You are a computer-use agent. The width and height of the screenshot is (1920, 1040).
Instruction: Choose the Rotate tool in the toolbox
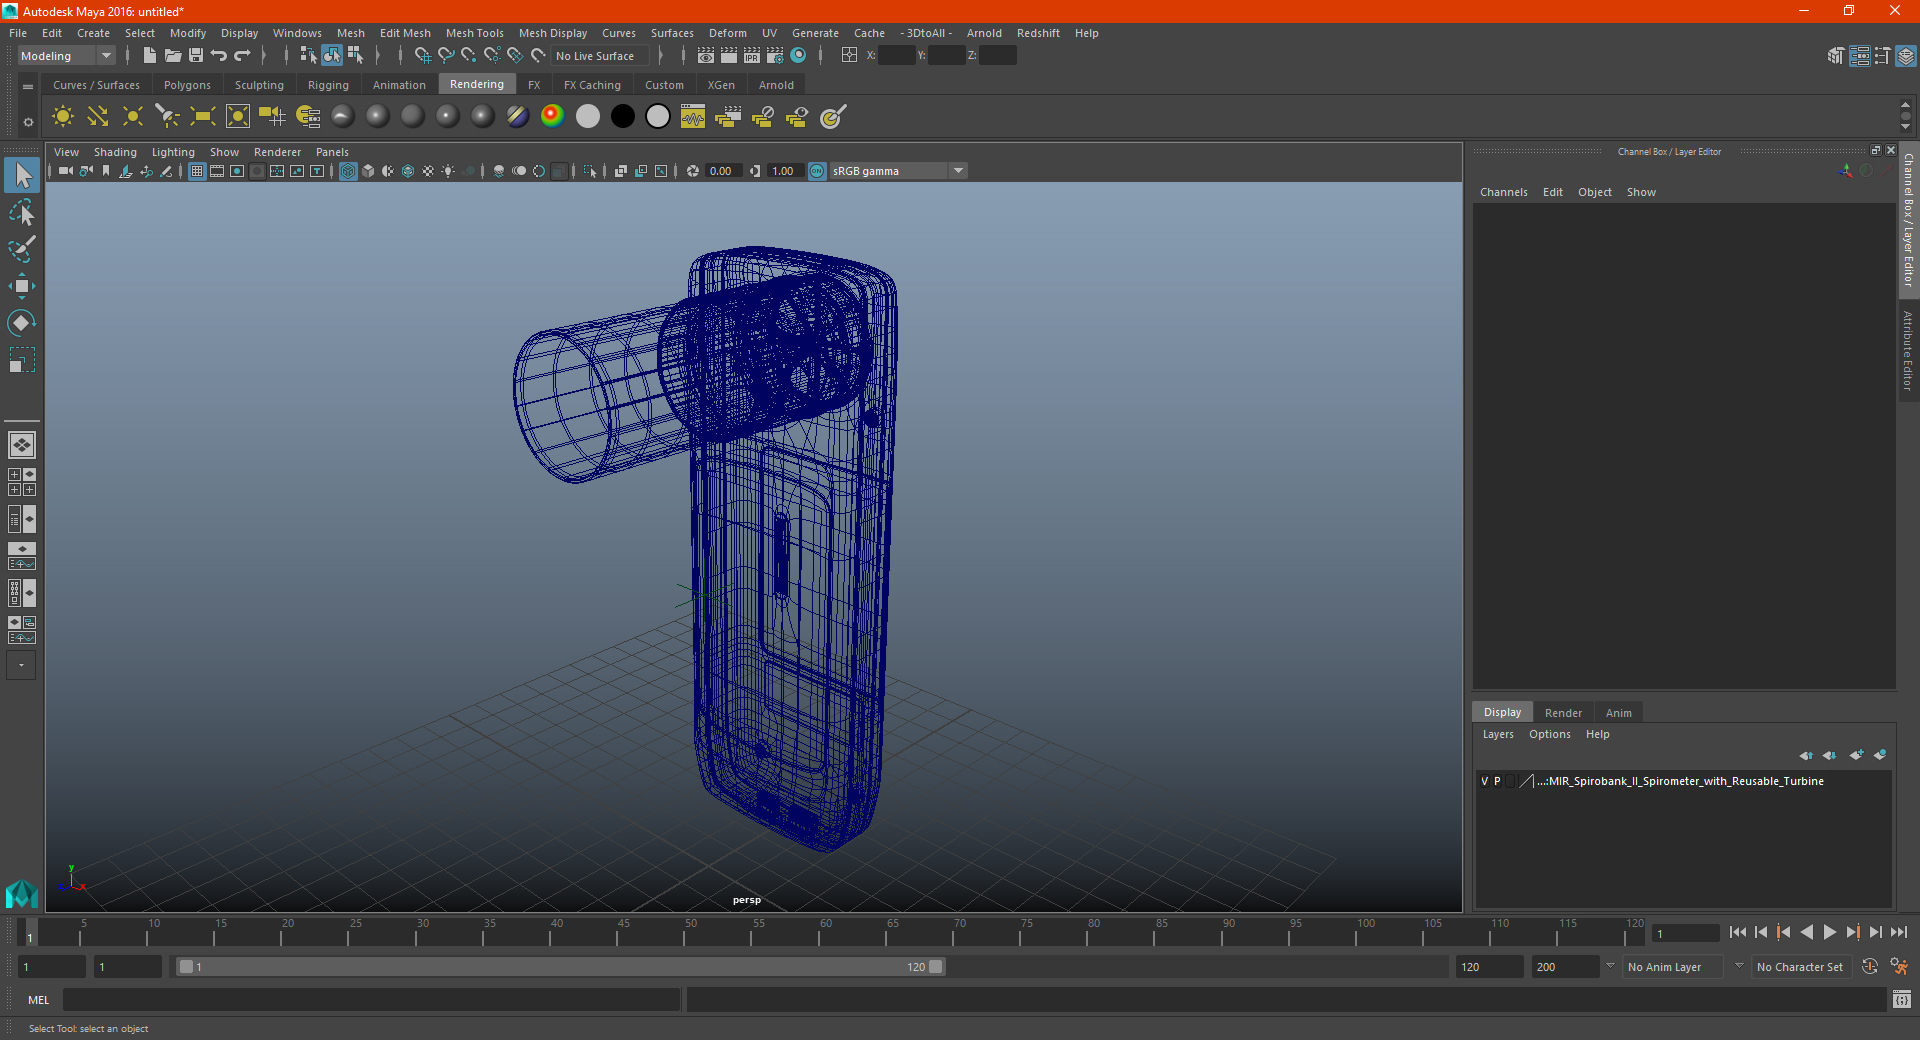click(22, 322)
